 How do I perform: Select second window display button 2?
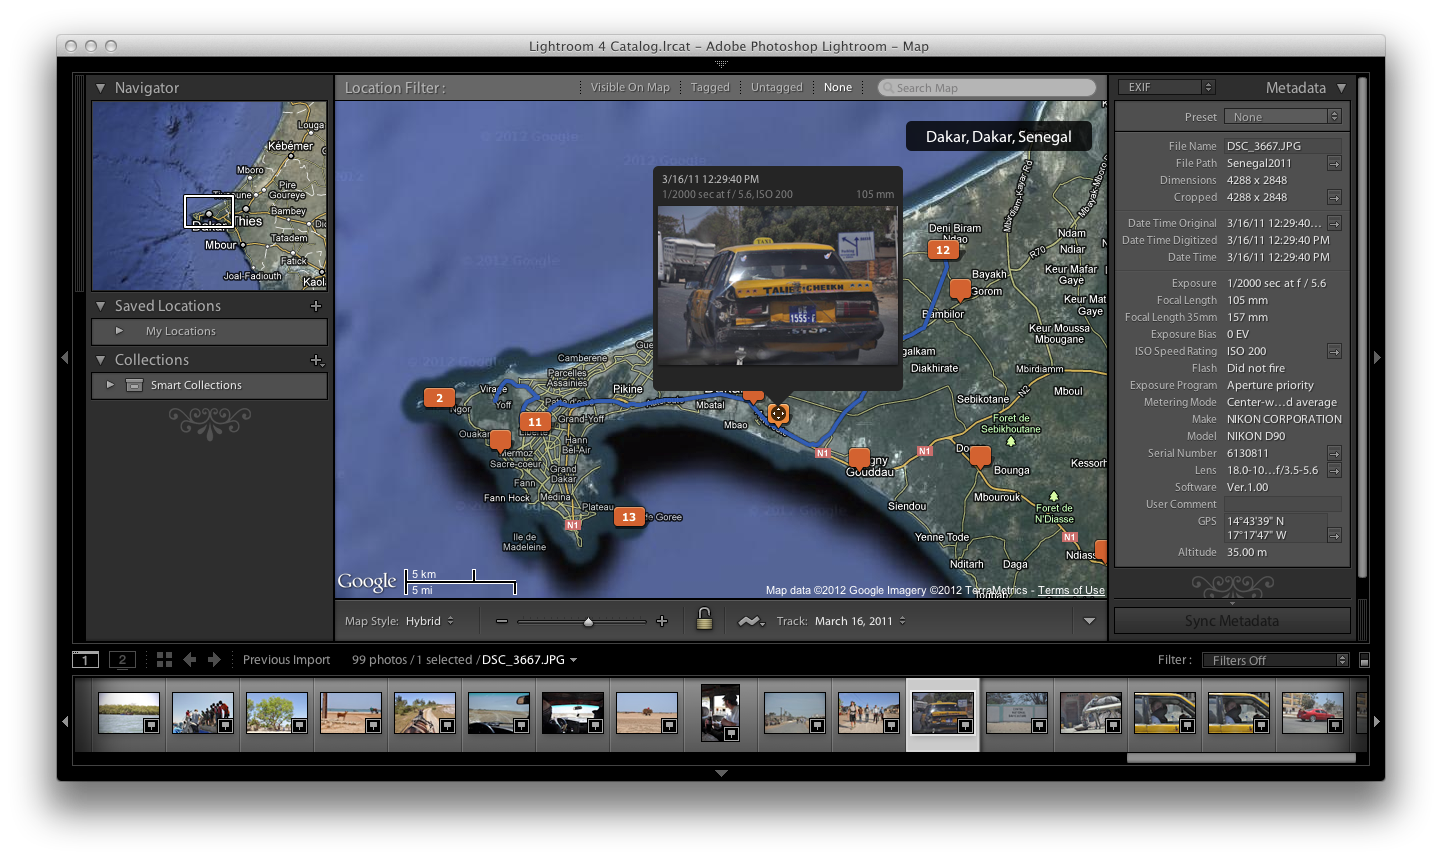click(122, 659)
